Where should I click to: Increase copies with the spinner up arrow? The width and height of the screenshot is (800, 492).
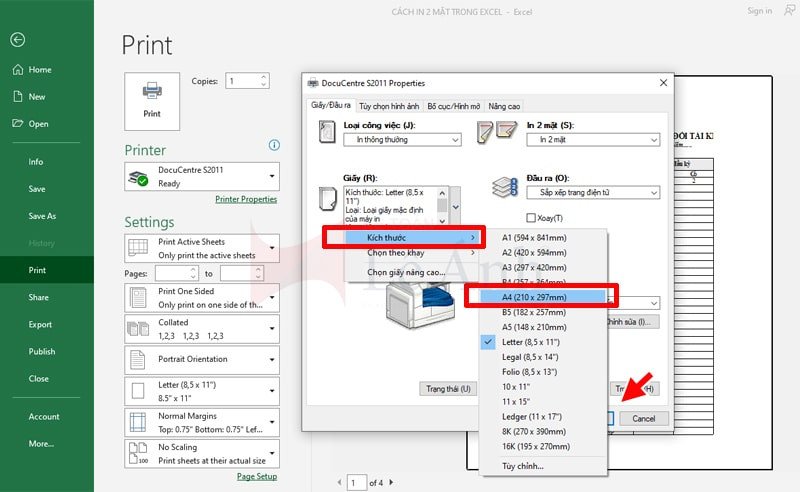pyautogui.click(x=263, y=76)
